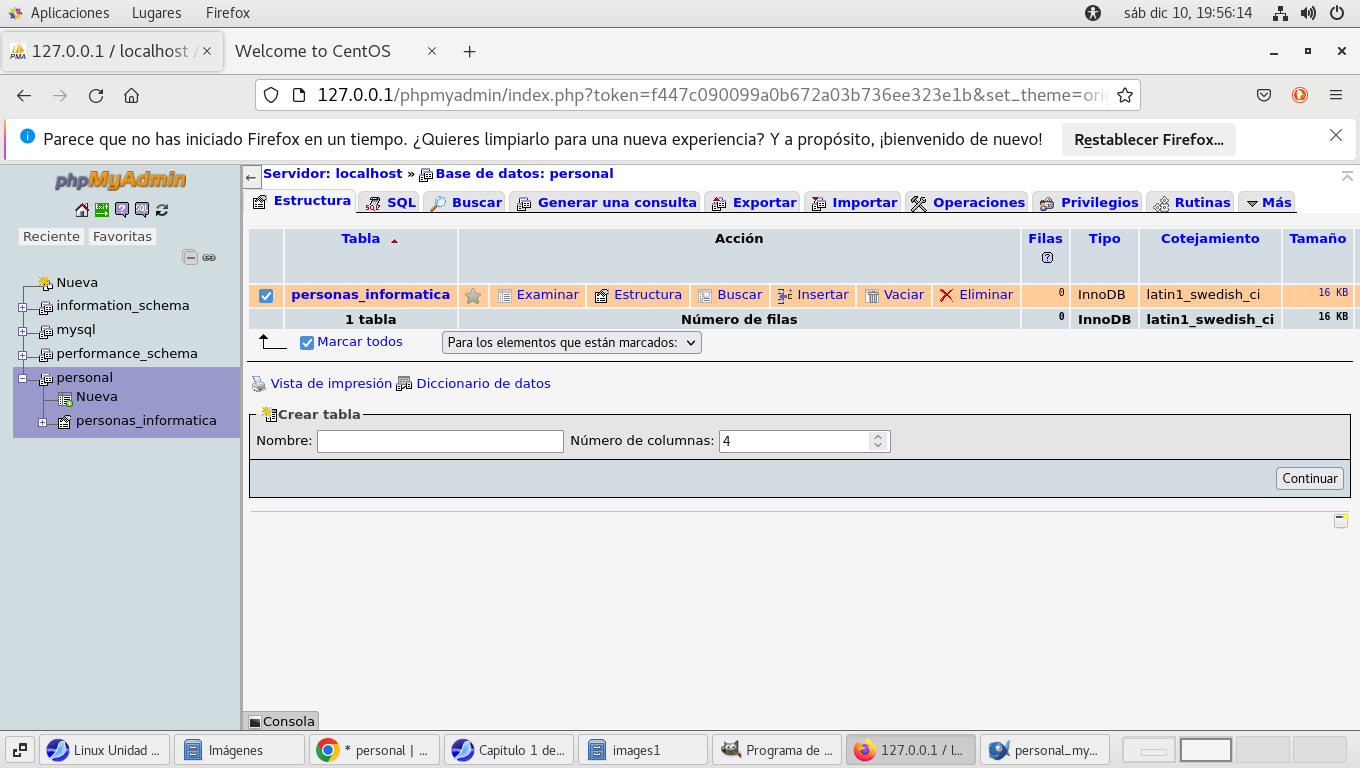The width and height of the screenshot is (1360, 768).
Task: Click the collapse all tree icon
Action: point(190,257)
